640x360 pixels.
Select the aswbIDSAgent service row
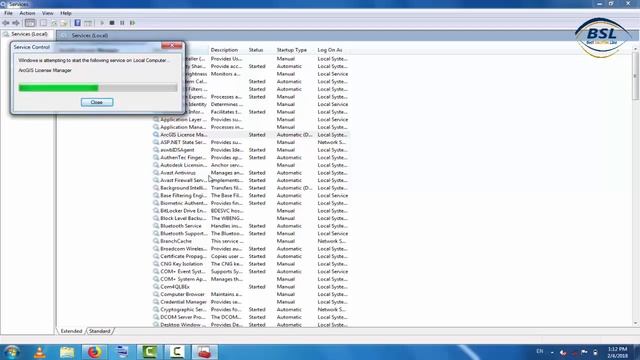point(251,150)
